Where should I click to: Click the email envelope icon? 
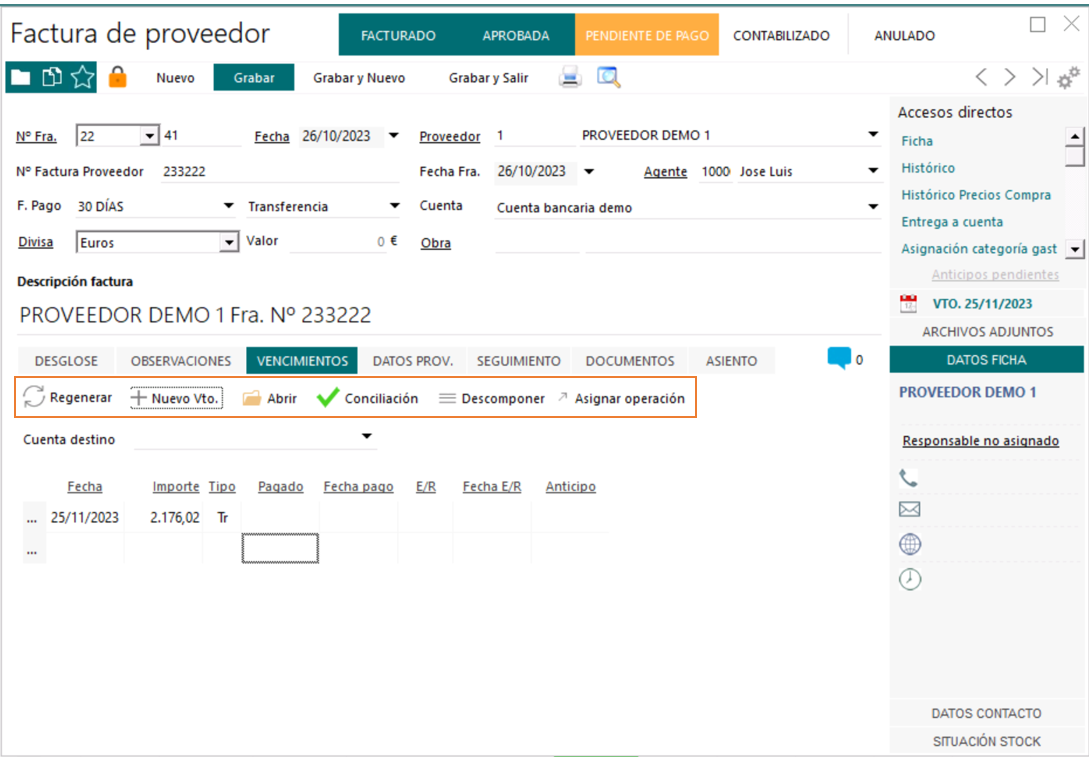coord(909,509)
